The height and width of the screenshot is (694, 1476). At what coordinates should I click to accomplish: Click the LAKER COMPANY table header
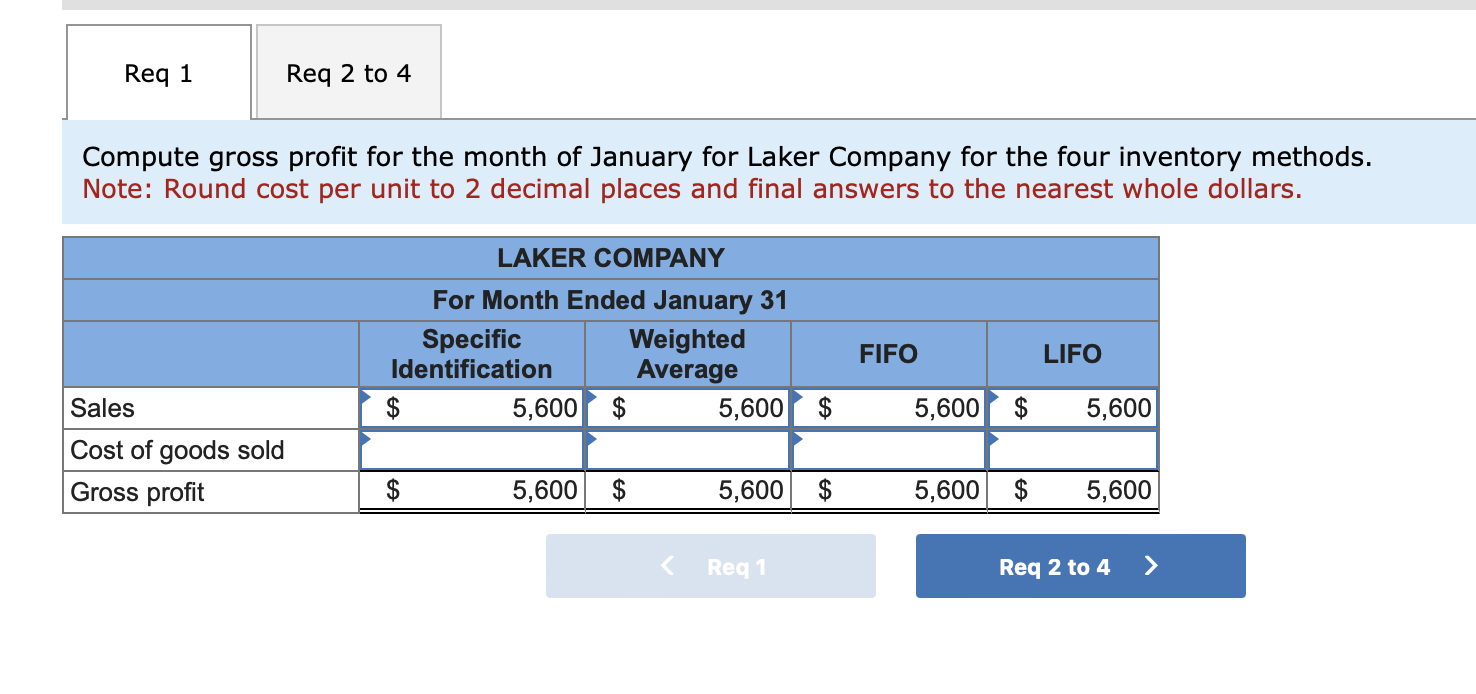(610, 257)
